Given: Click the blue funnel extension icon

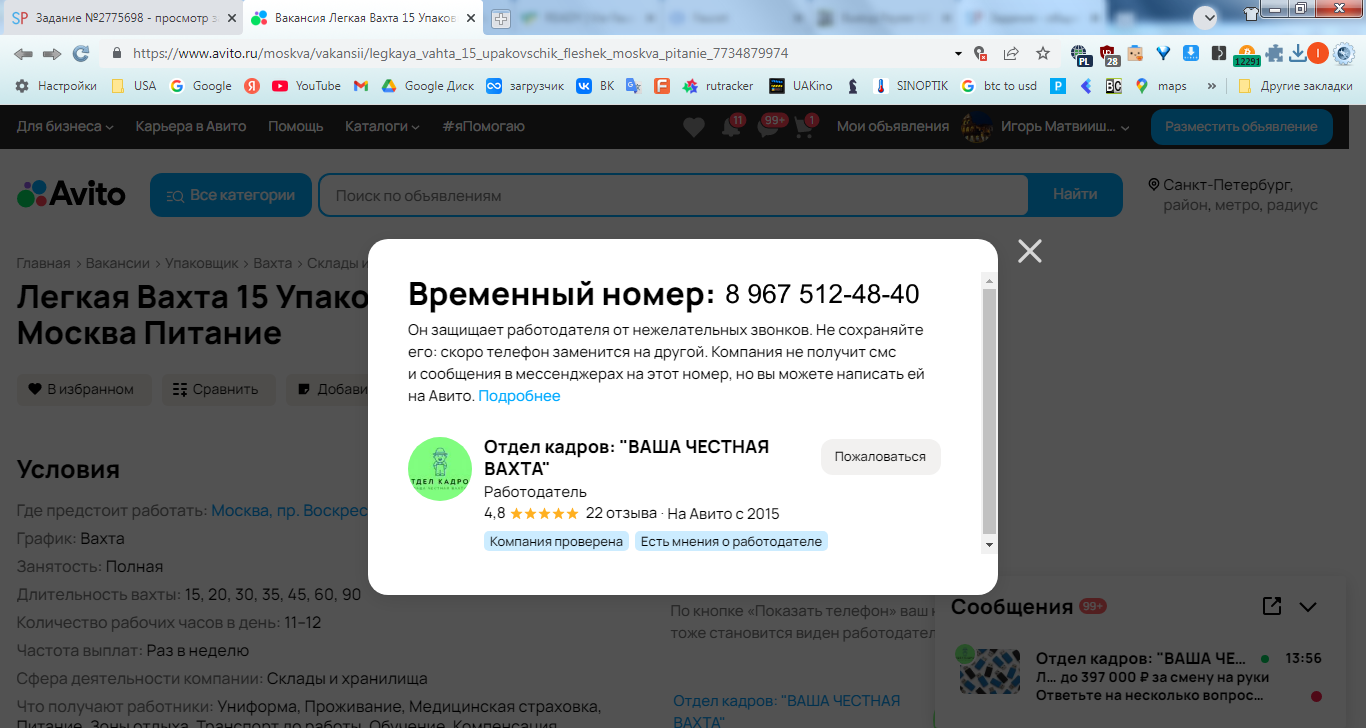Looking at the screenshot, I should pos(1163,54).
